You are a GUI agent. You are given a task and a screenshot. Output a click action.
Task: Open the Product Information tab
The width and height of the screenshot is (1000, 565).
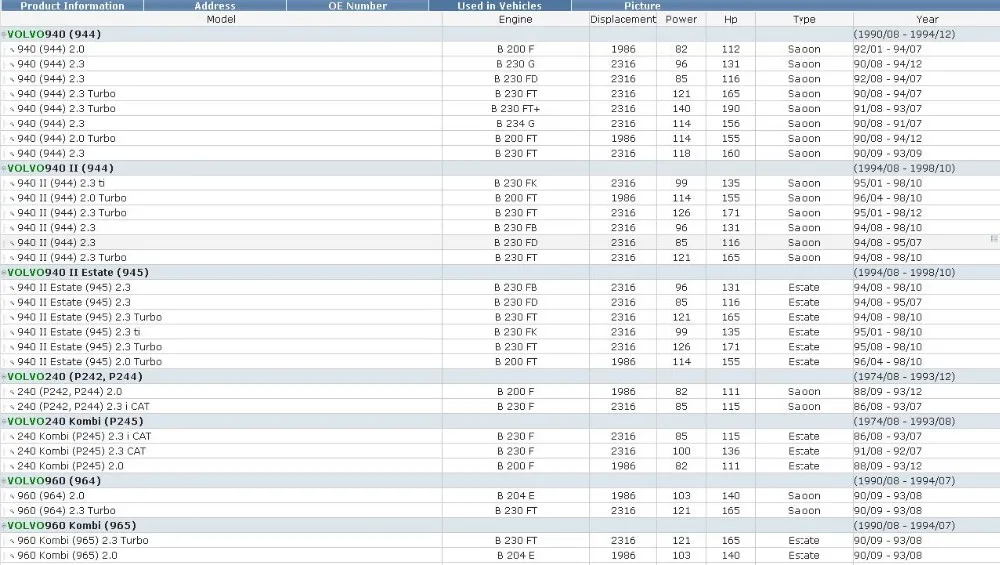click(x=72, y=6)
